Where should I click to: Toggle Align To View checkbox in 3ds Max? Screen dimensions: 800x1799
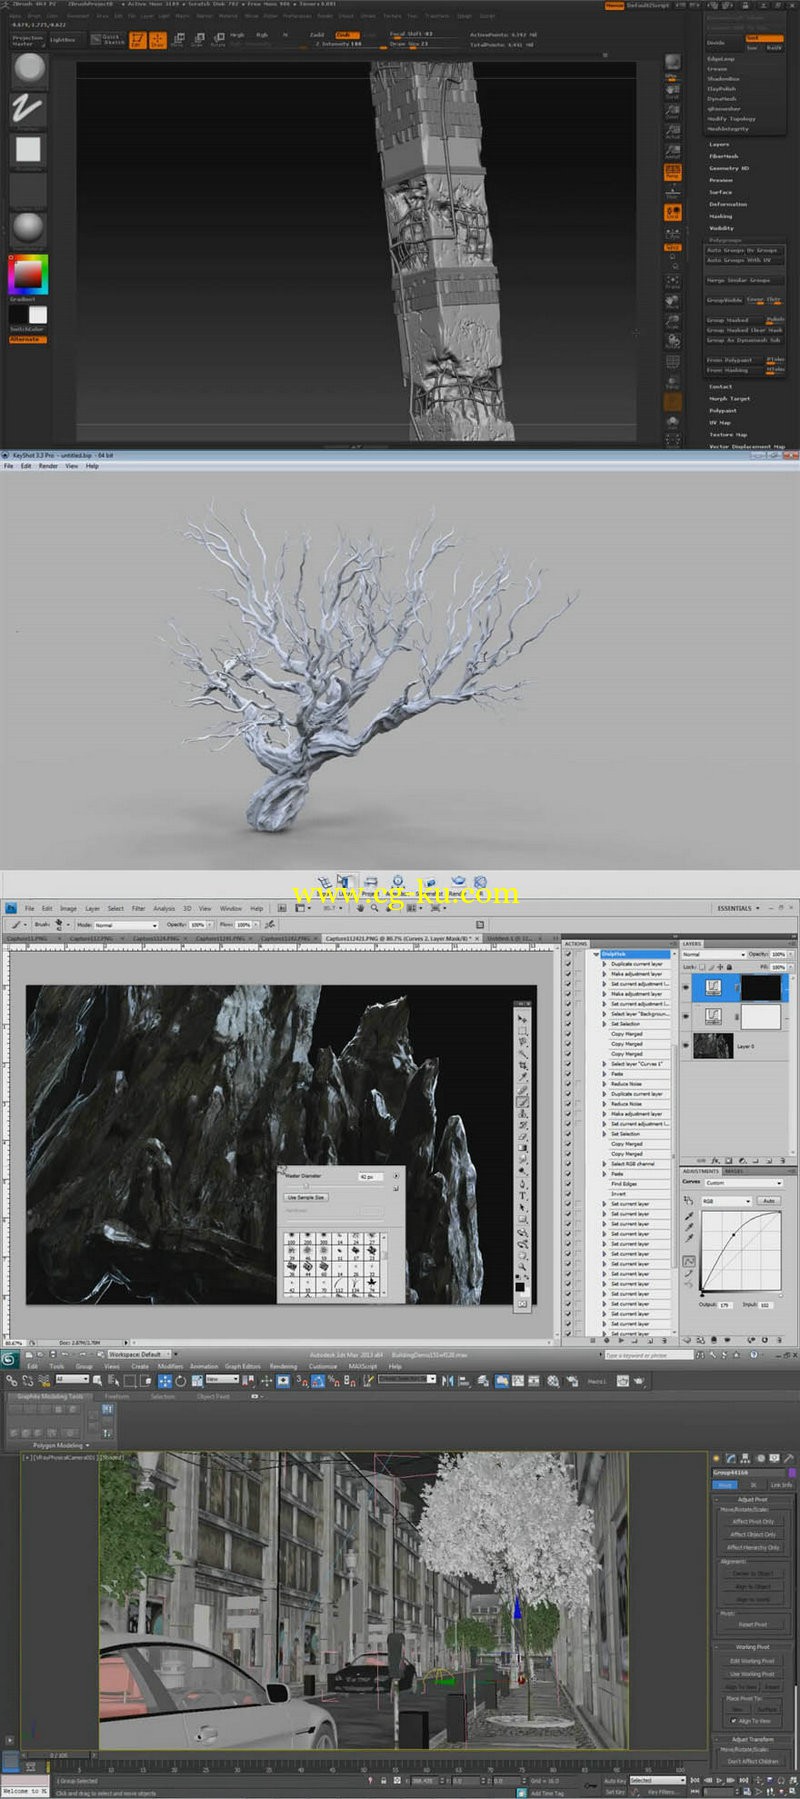tap(734, 1721)
